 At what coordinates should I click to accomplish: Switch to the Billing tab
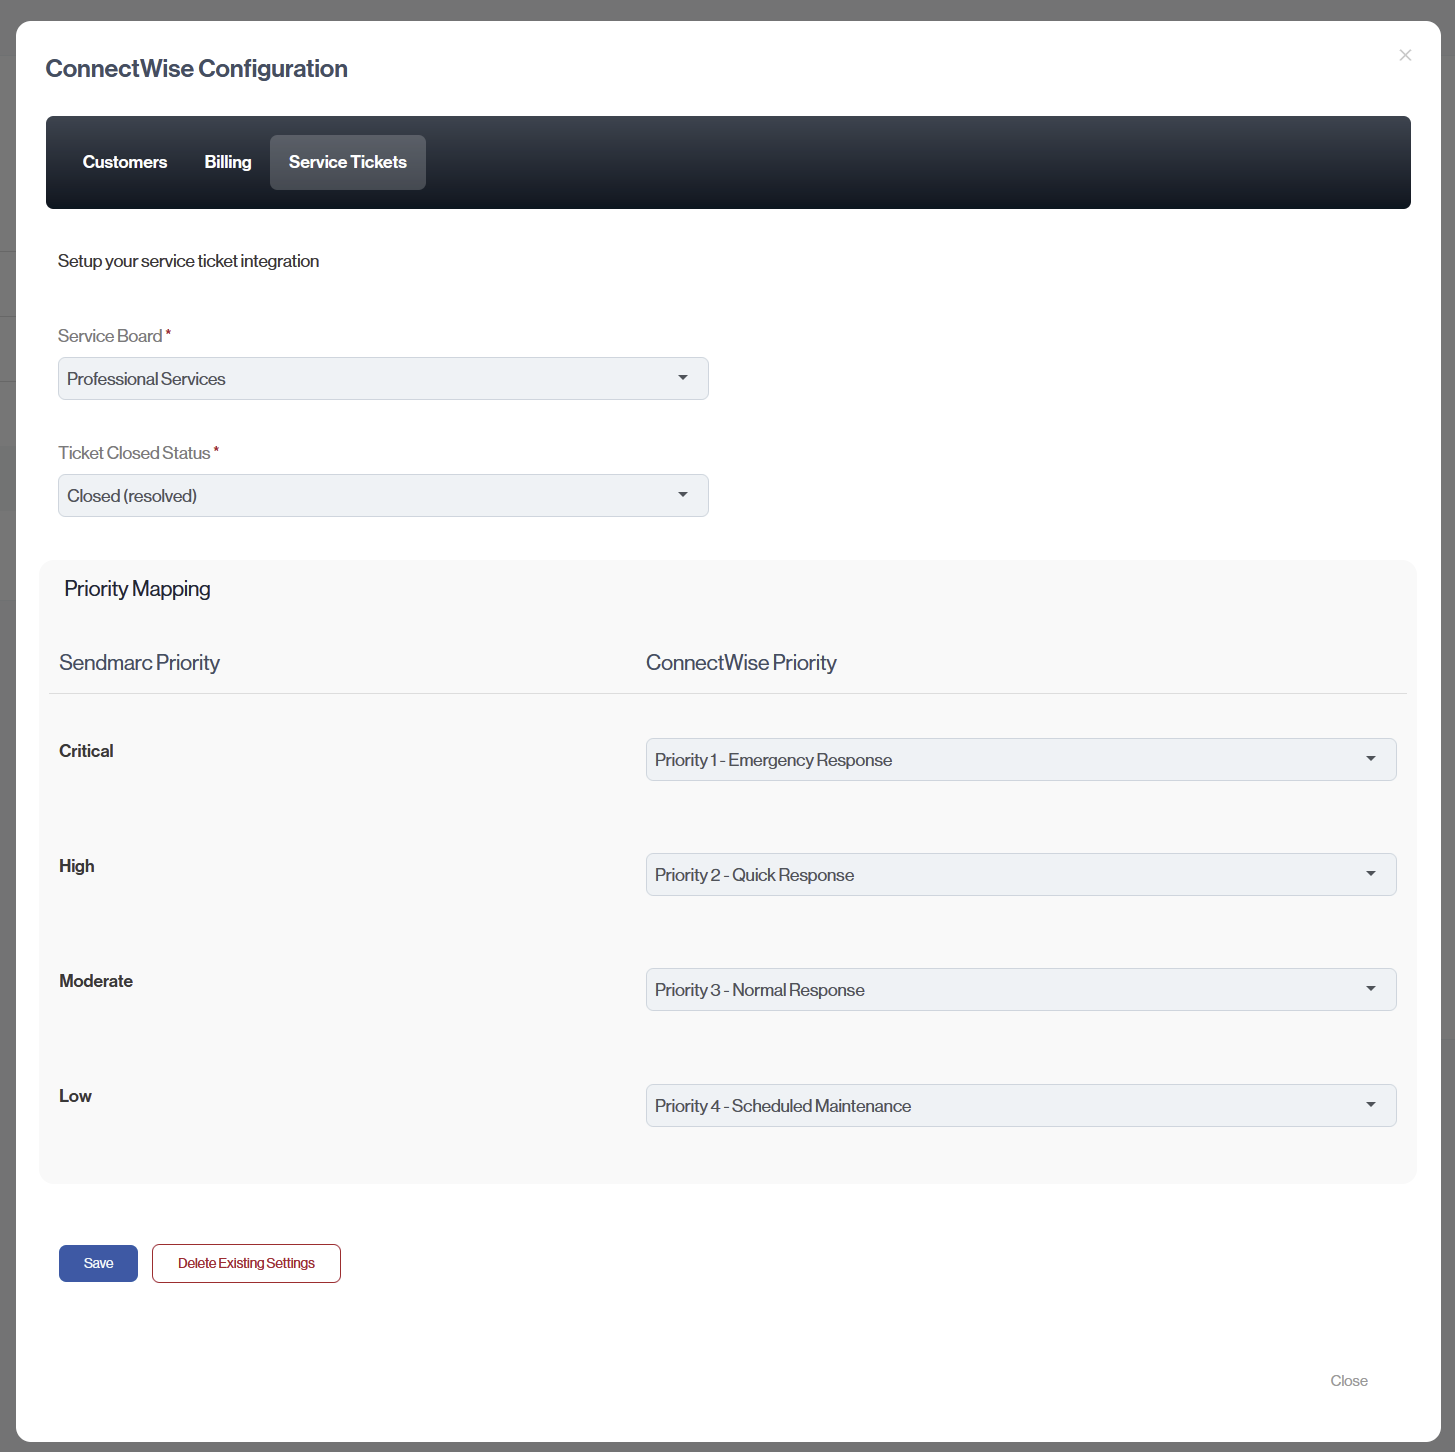tap(228, 162)
